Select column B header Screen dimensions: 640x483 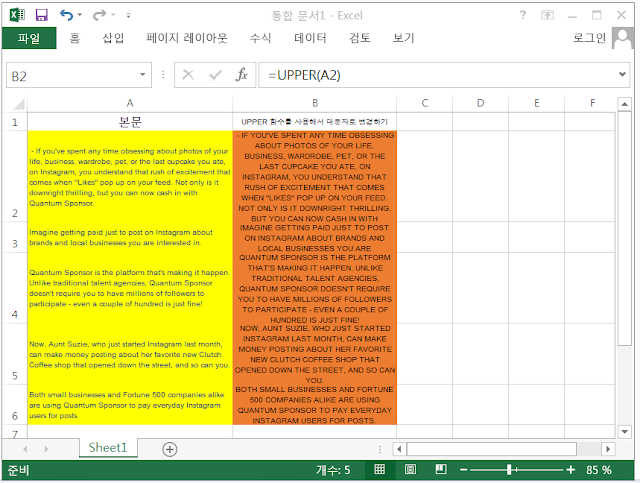(x=315, y=103)
